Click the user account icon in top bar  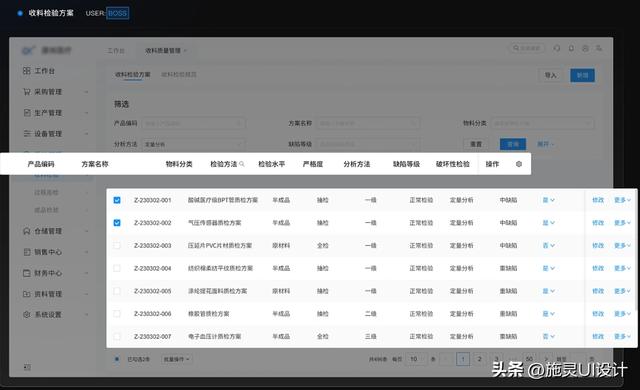599,48
